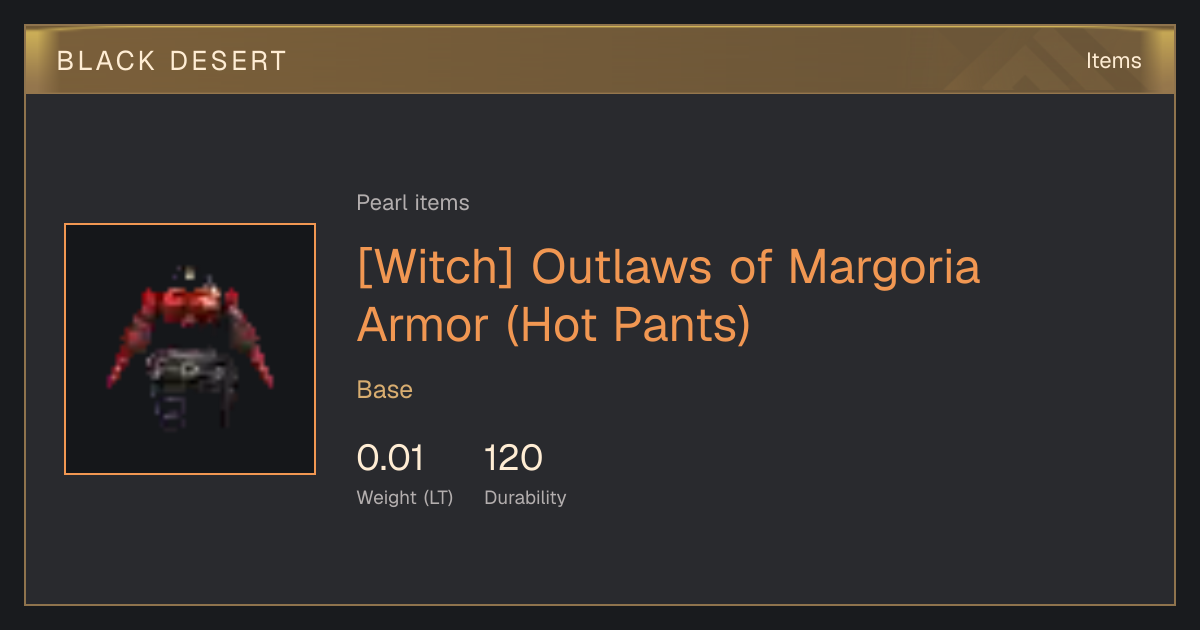The height and width of the screenshot is (630, 1200).
Task: Click the word Margoria in title
Action: coord(884,267)
